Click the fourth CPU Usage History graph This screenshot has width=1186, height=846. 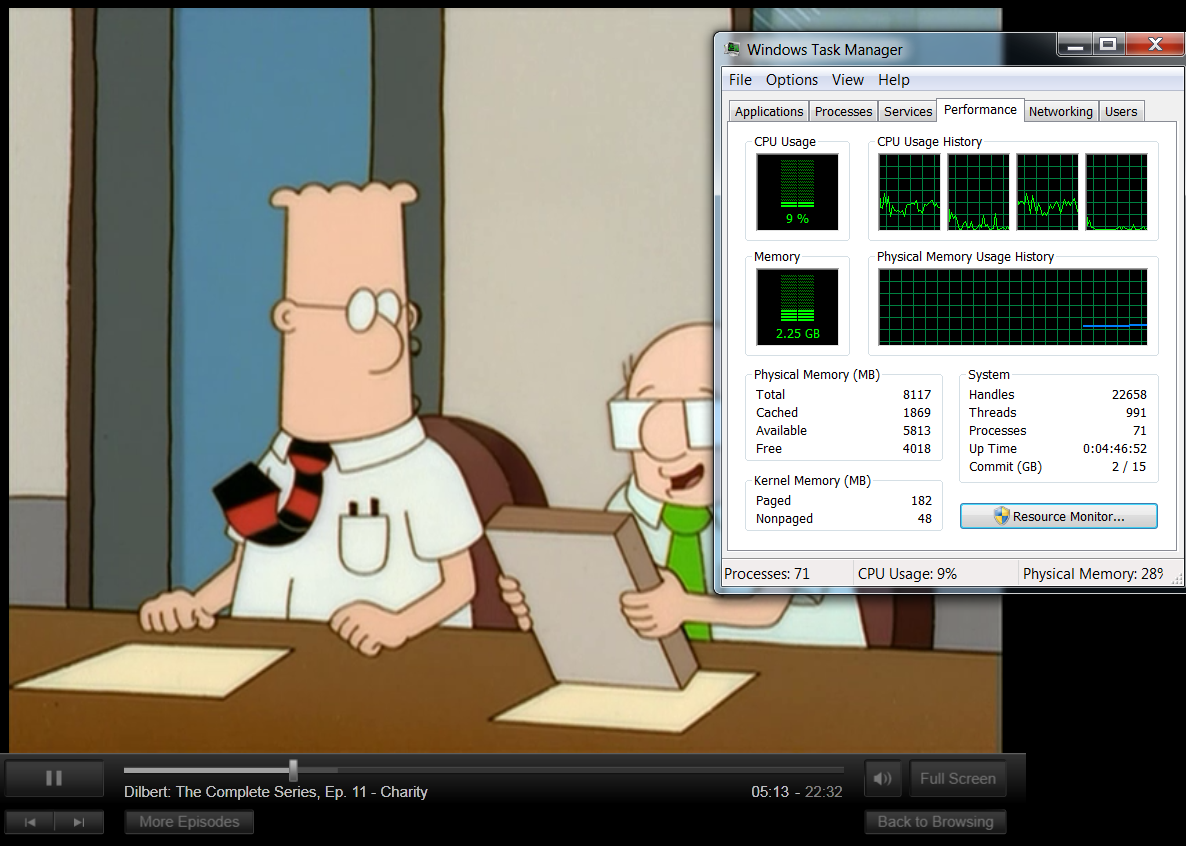(1116, 192)
